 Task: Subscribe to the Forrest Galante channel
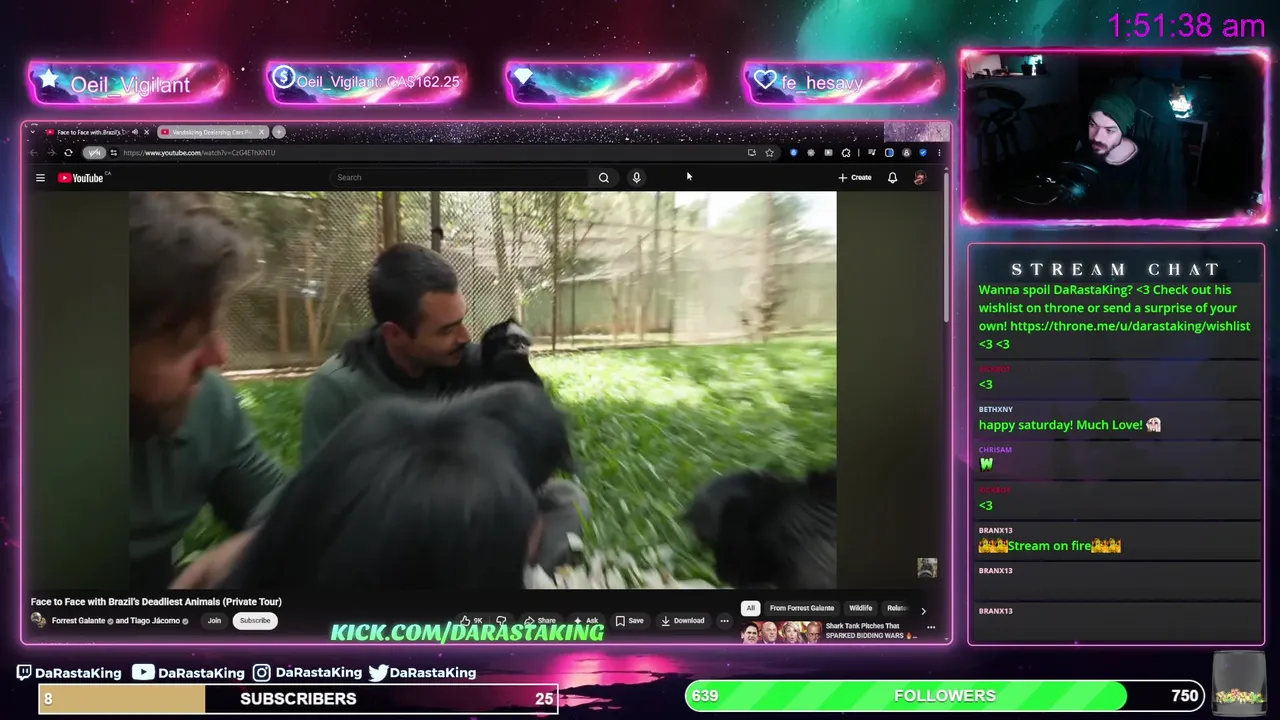click(x=255, y=621)
